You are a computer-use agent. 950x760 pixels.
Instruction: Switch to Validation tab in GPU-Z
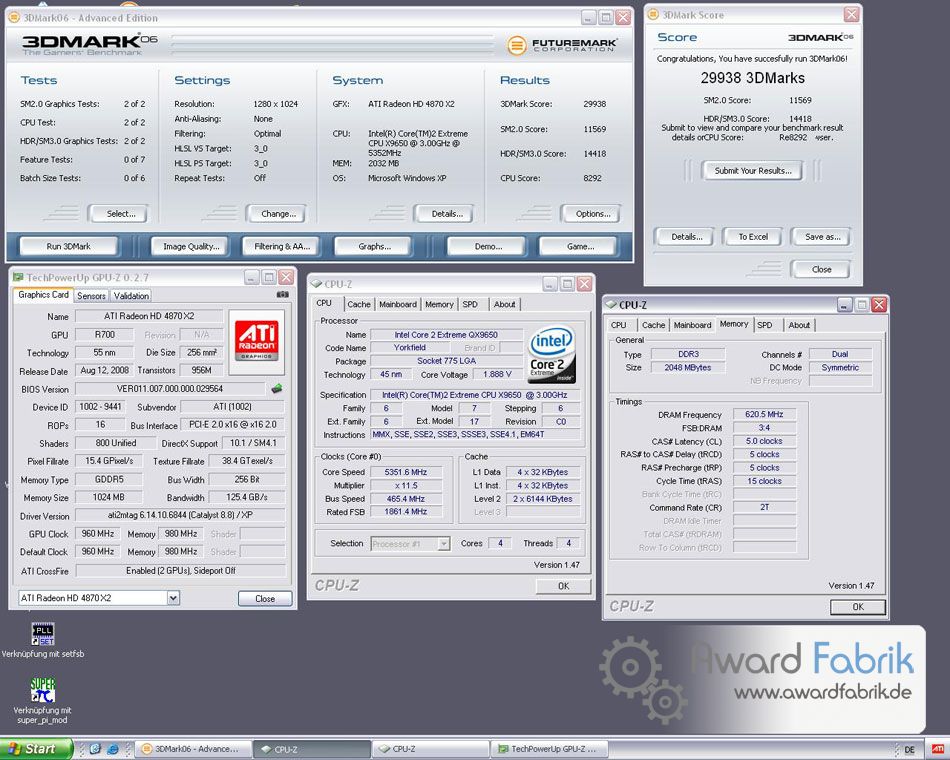[131, 296]
